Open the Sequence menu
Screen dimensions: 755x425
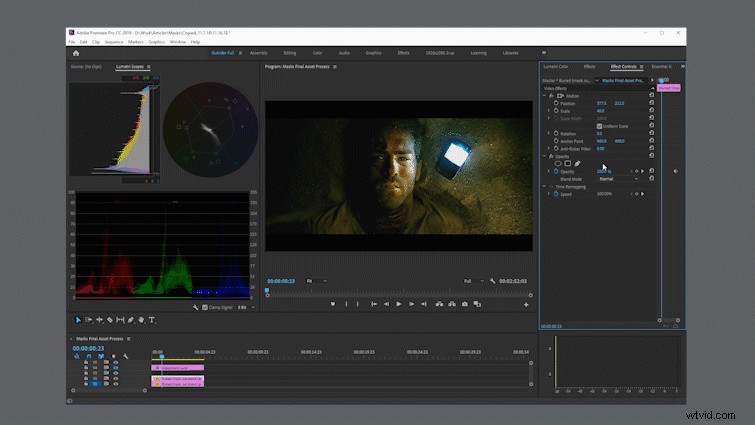click(114, 42)
